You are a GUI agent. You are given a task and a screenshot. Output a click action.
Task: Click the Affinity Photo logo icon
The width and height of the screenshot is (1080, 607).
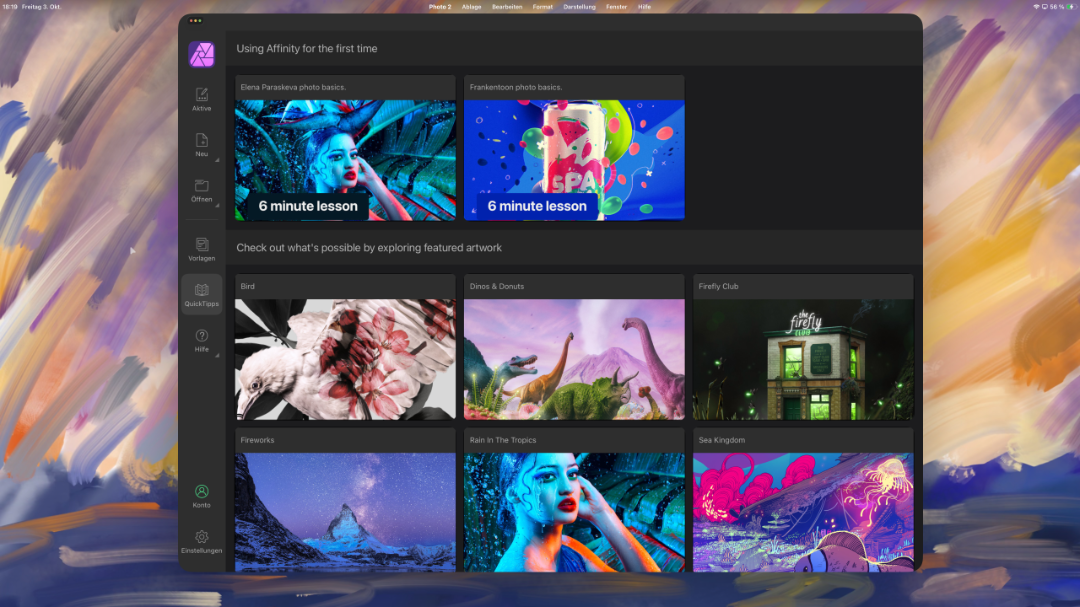(202, 54)
